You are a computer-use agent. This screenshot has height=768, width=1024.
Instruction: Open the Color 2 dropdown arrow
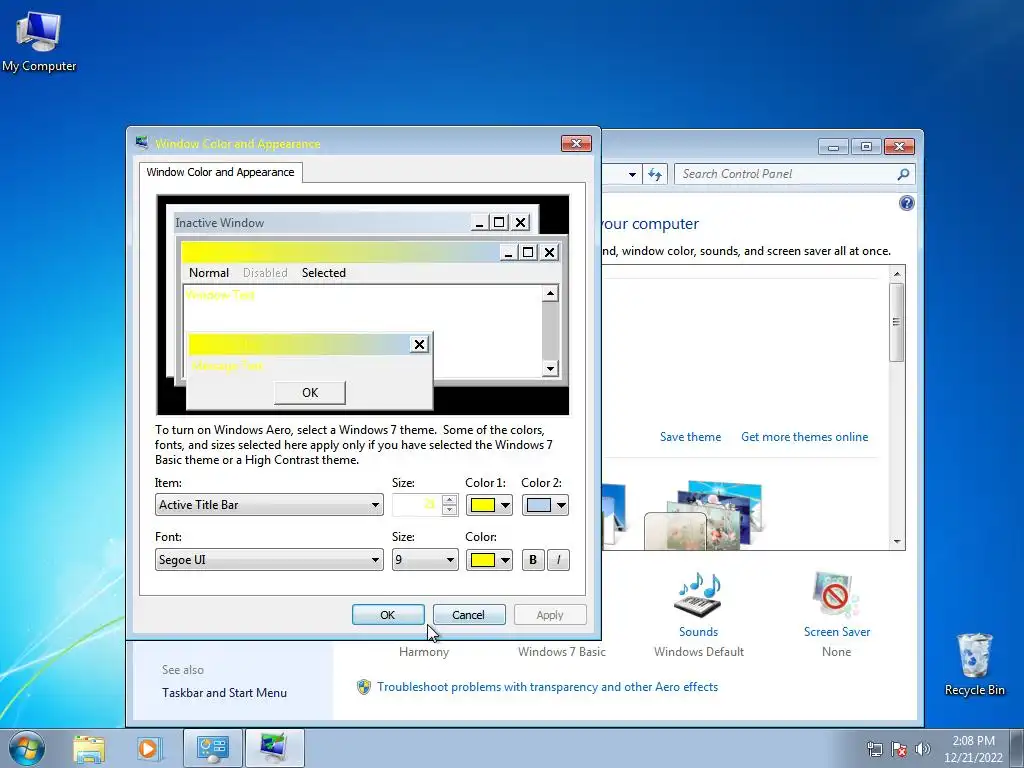(x=561, y=505)
